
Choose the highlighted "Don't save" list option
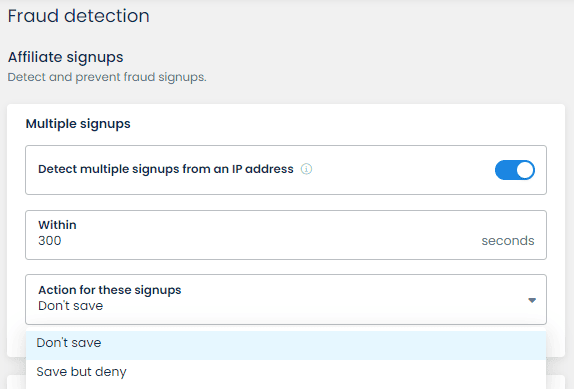[x=286, y=345]
